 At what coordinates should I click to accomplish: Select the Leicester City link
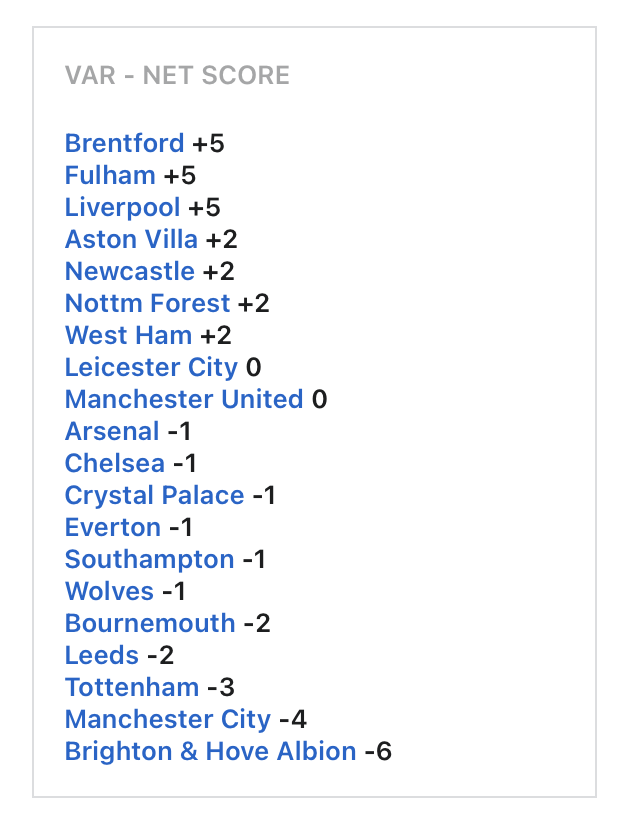[x=151, y=367]
